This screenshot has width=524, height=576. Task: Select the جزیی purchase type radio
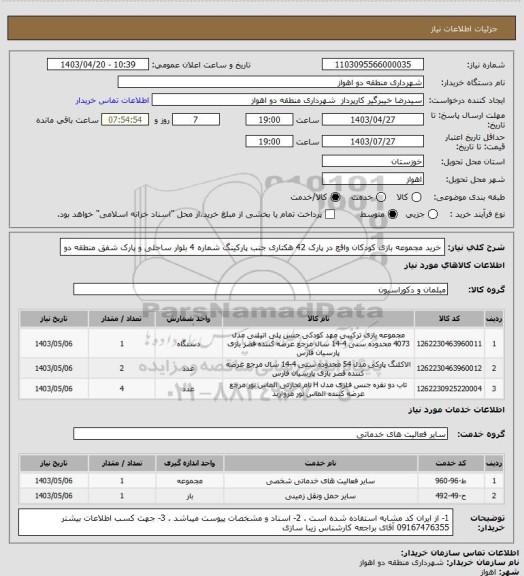[433, 214]
